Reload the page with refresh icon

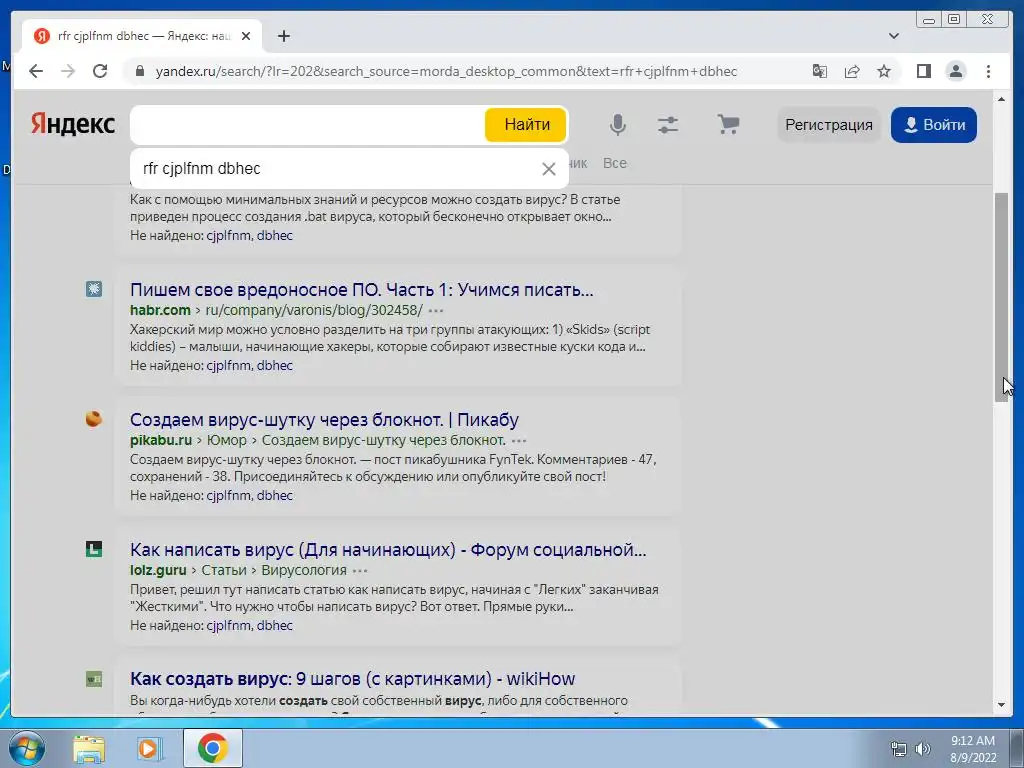coord(100,71)
